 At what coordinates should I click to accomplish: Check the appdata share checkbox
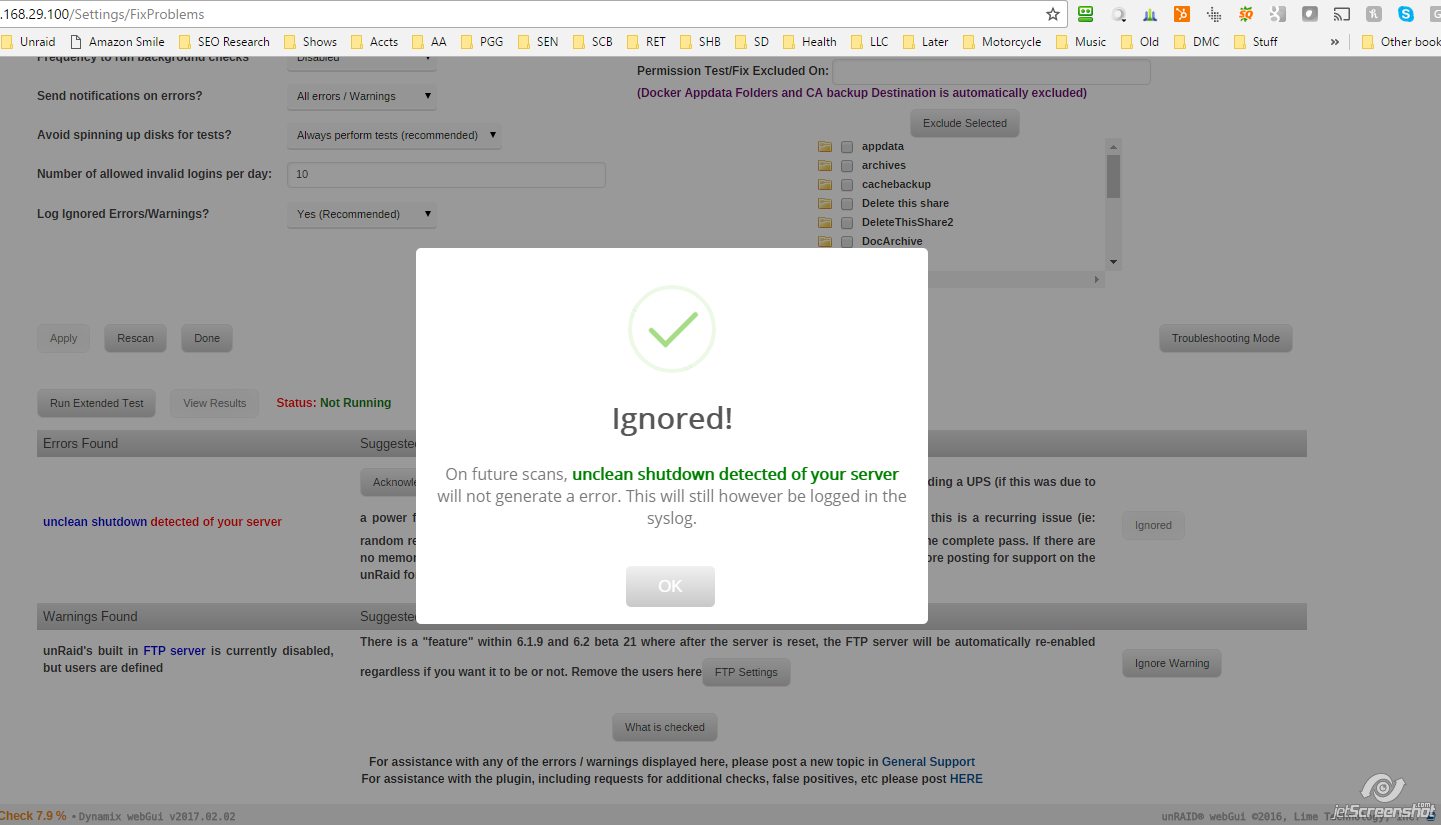point(847,147)
